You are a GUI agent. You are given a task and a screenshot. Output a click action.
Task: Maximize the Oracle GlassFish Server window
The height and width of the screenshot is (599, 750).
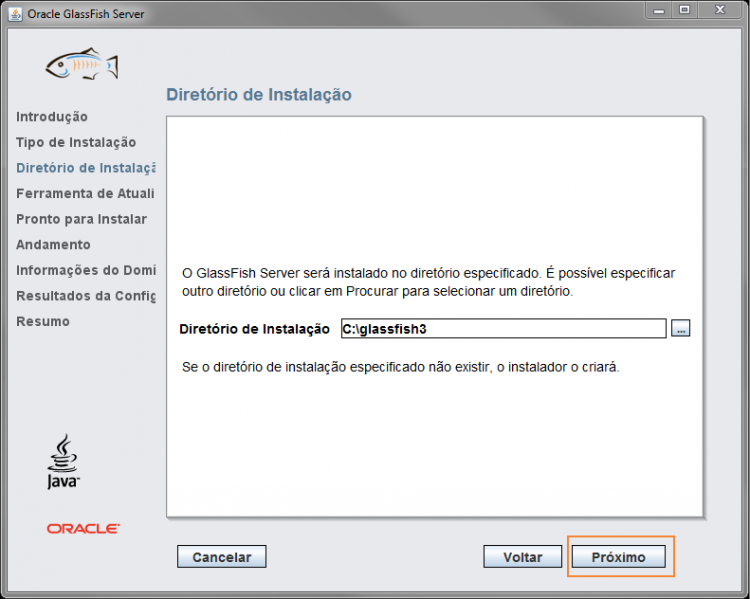(684, 10)
